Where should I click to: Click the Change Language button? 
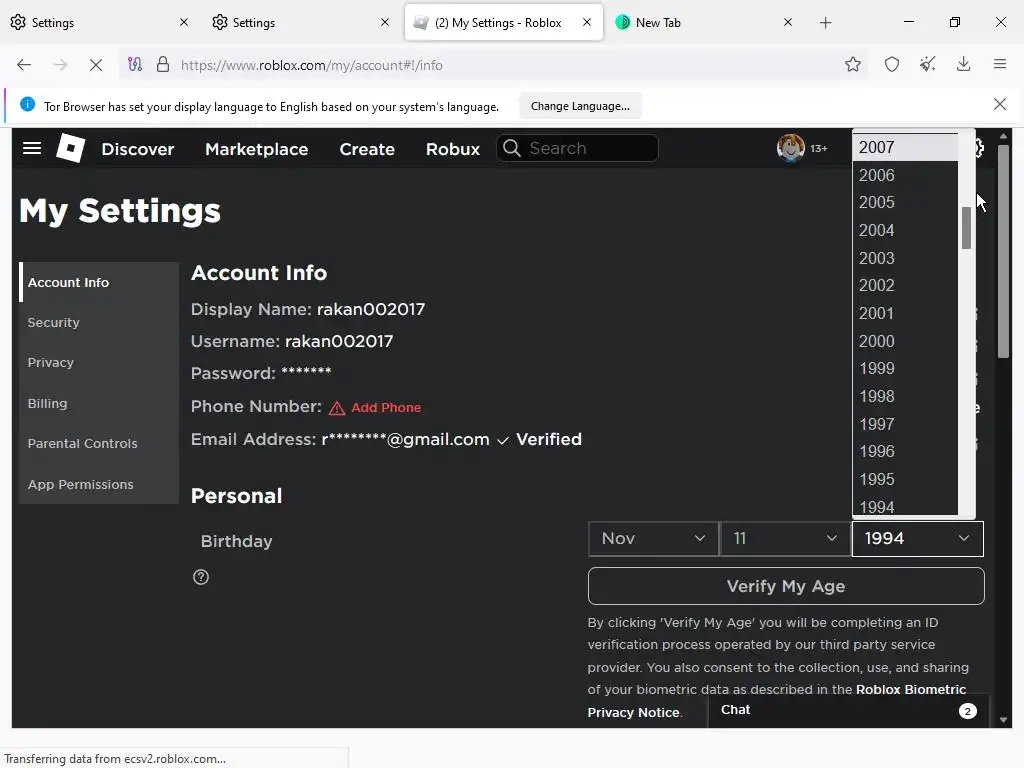tap(580, 106)
